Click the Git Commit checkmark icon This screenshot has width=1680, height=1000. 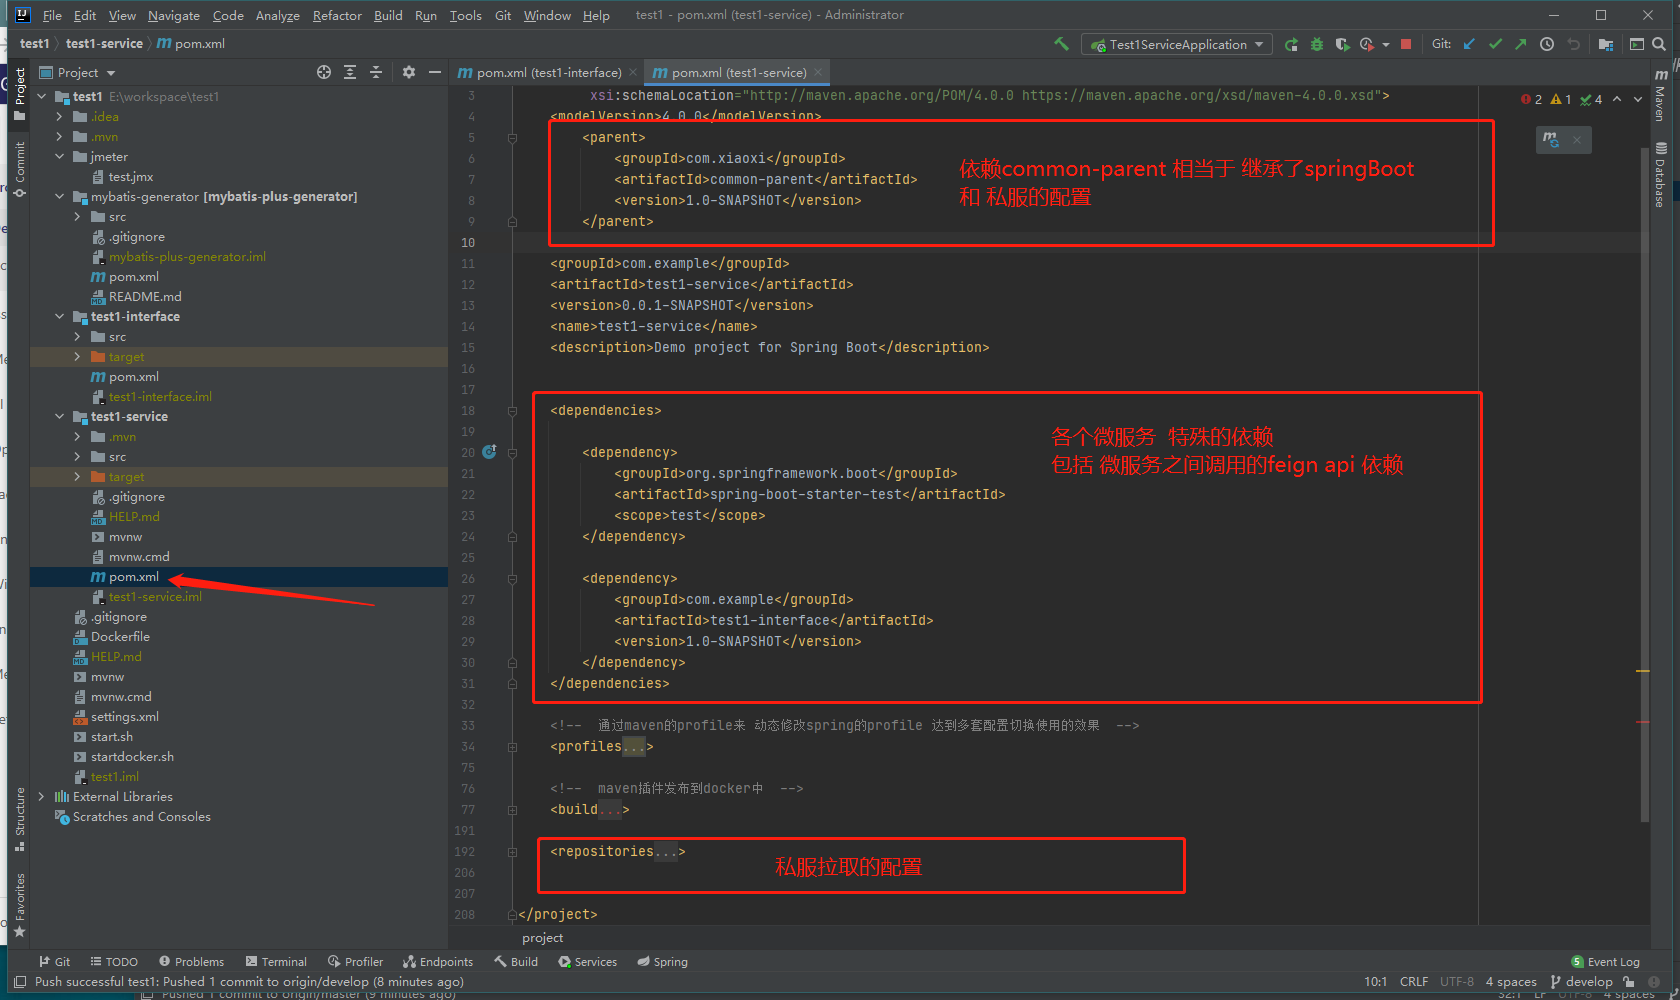(x=1495, y=44)
